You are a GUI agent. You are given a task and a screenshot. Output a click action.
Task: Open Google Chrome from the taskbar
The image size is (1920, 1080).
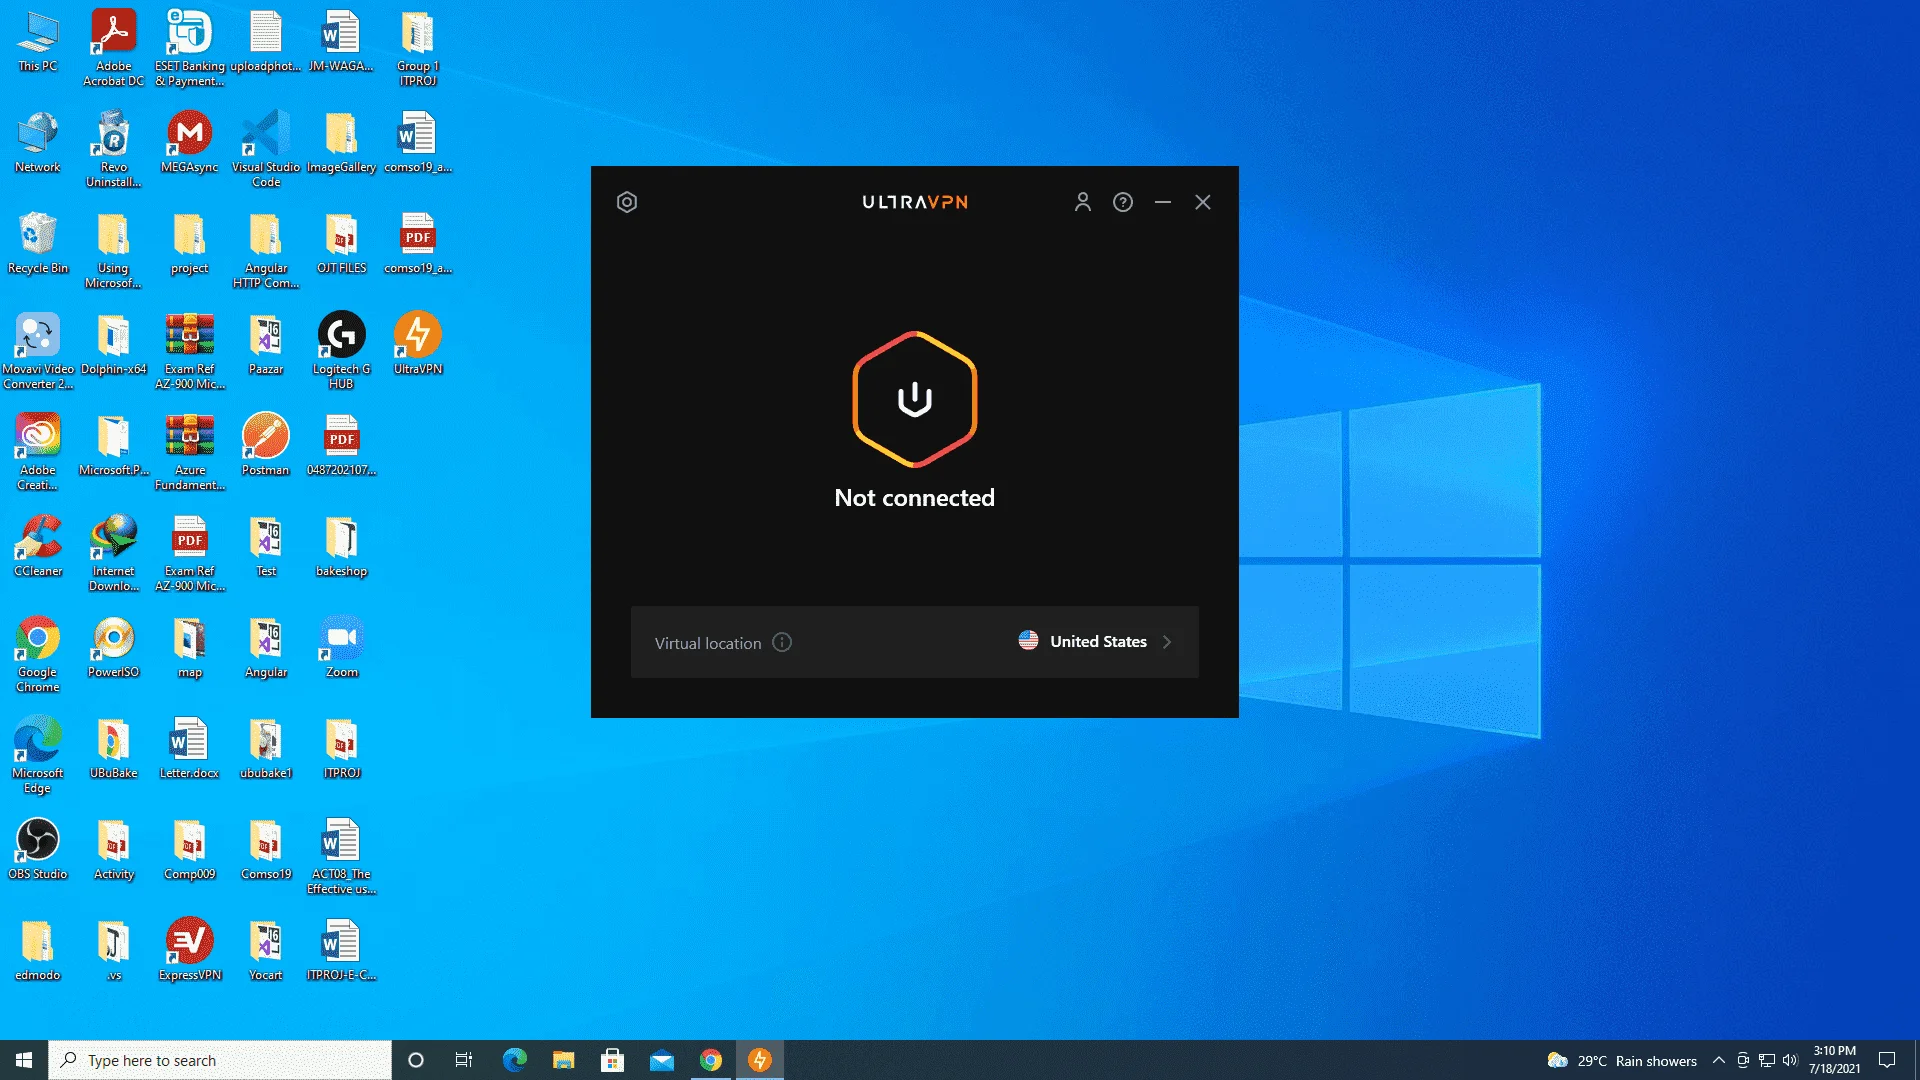(x=711, y=1060)
